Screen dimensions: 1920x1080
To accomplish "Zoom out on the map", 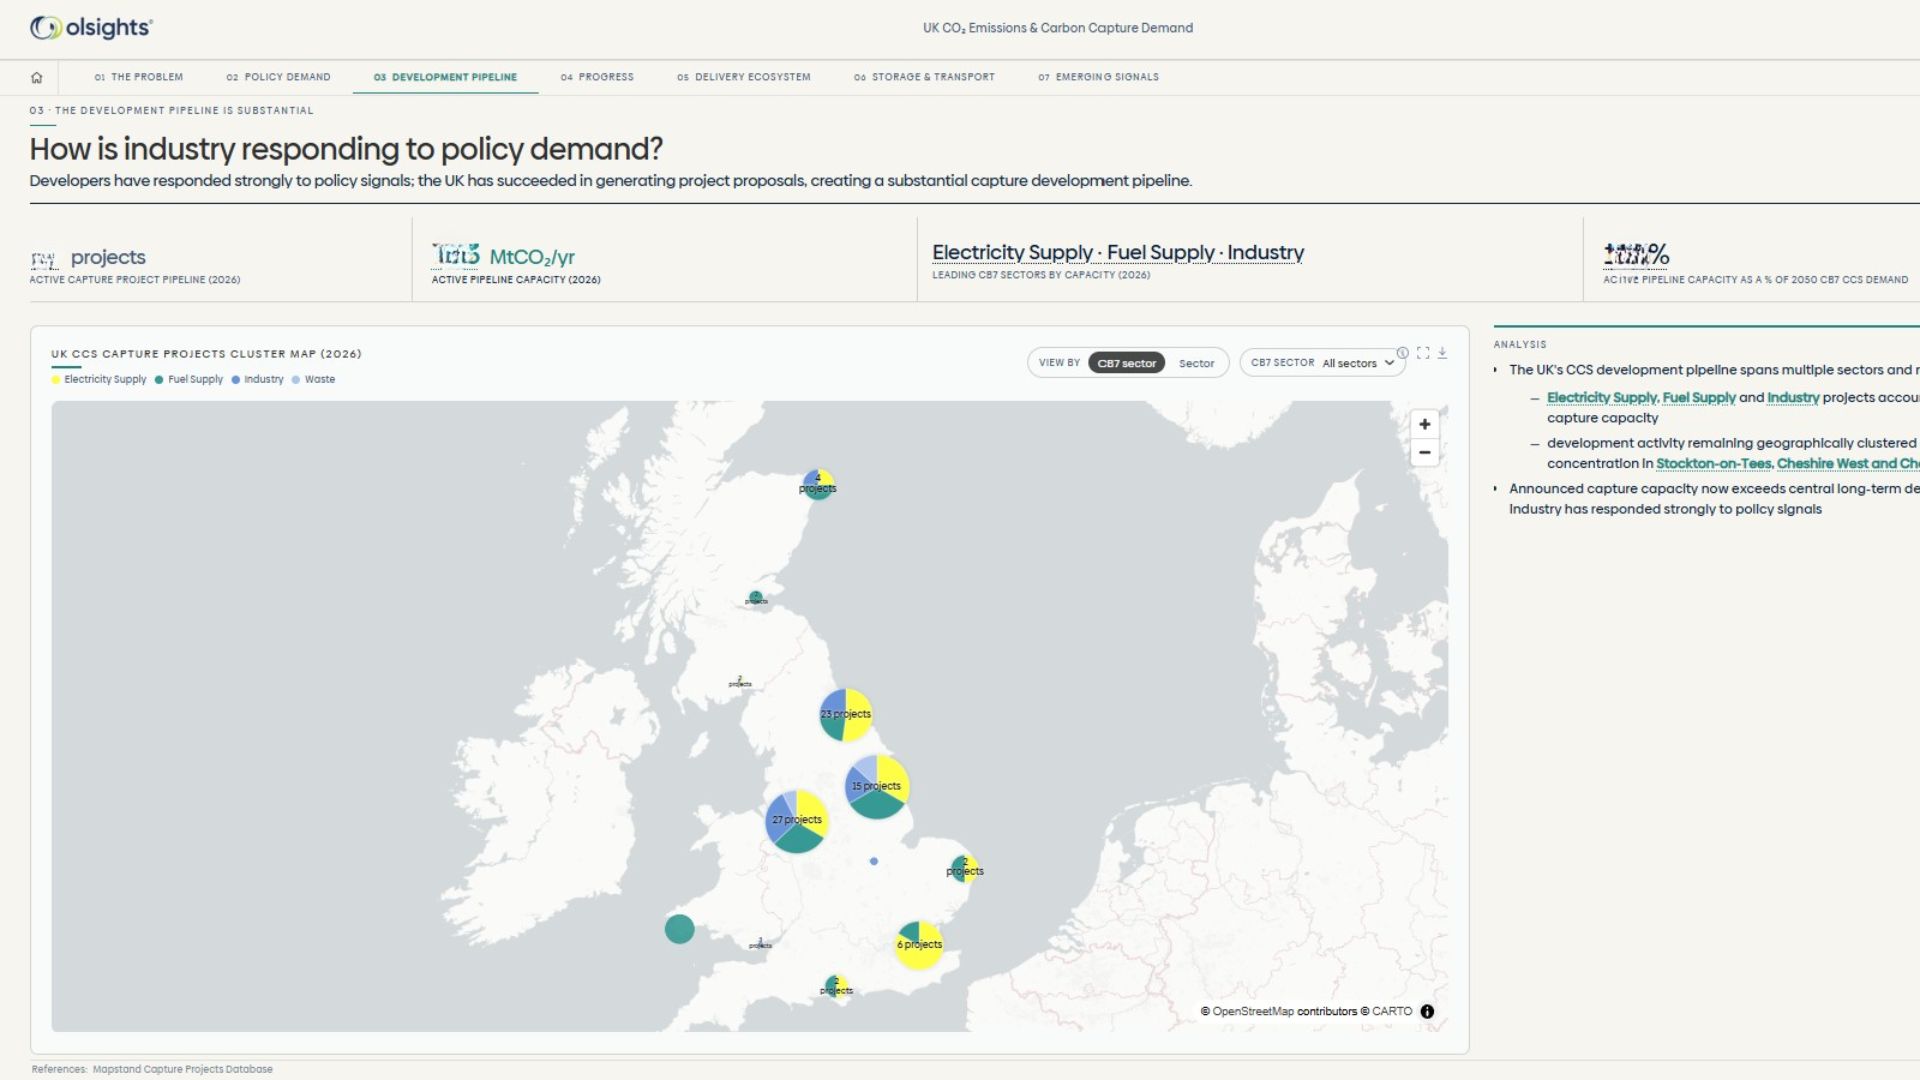I will [1425, 453].
